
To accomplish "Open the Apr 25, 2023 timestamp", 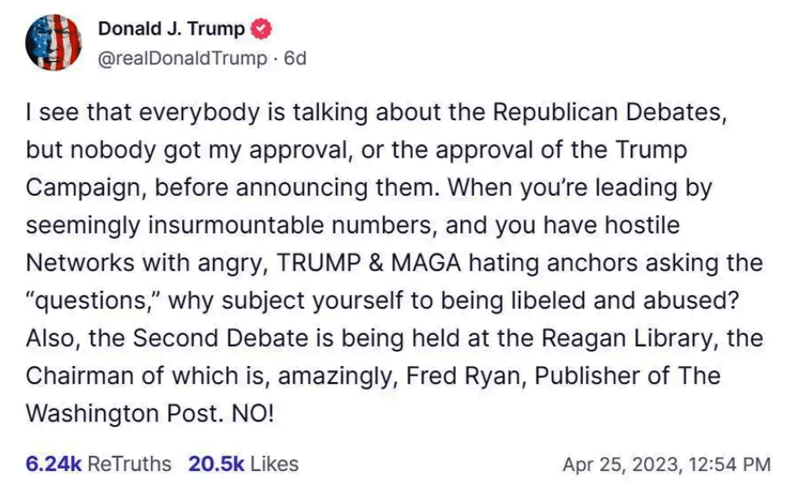I will (667, 464).
